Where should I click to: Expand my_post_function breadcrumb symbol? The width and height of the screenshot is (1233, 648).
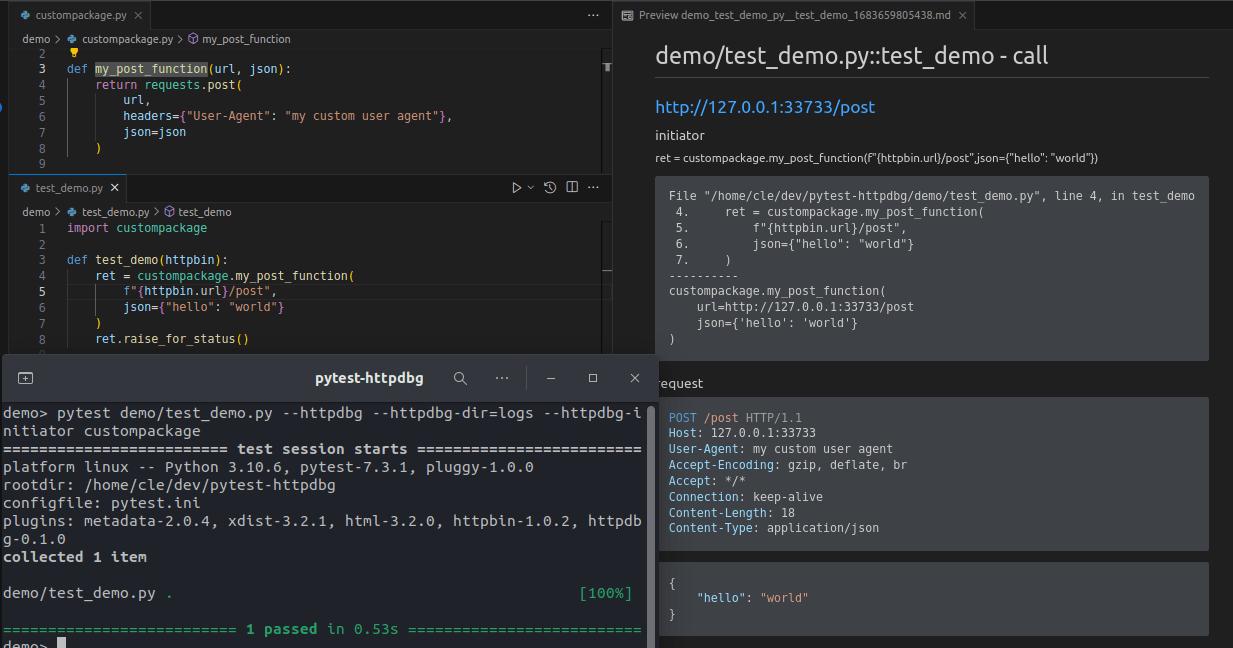pyautogui.click(x=238, y=39)
